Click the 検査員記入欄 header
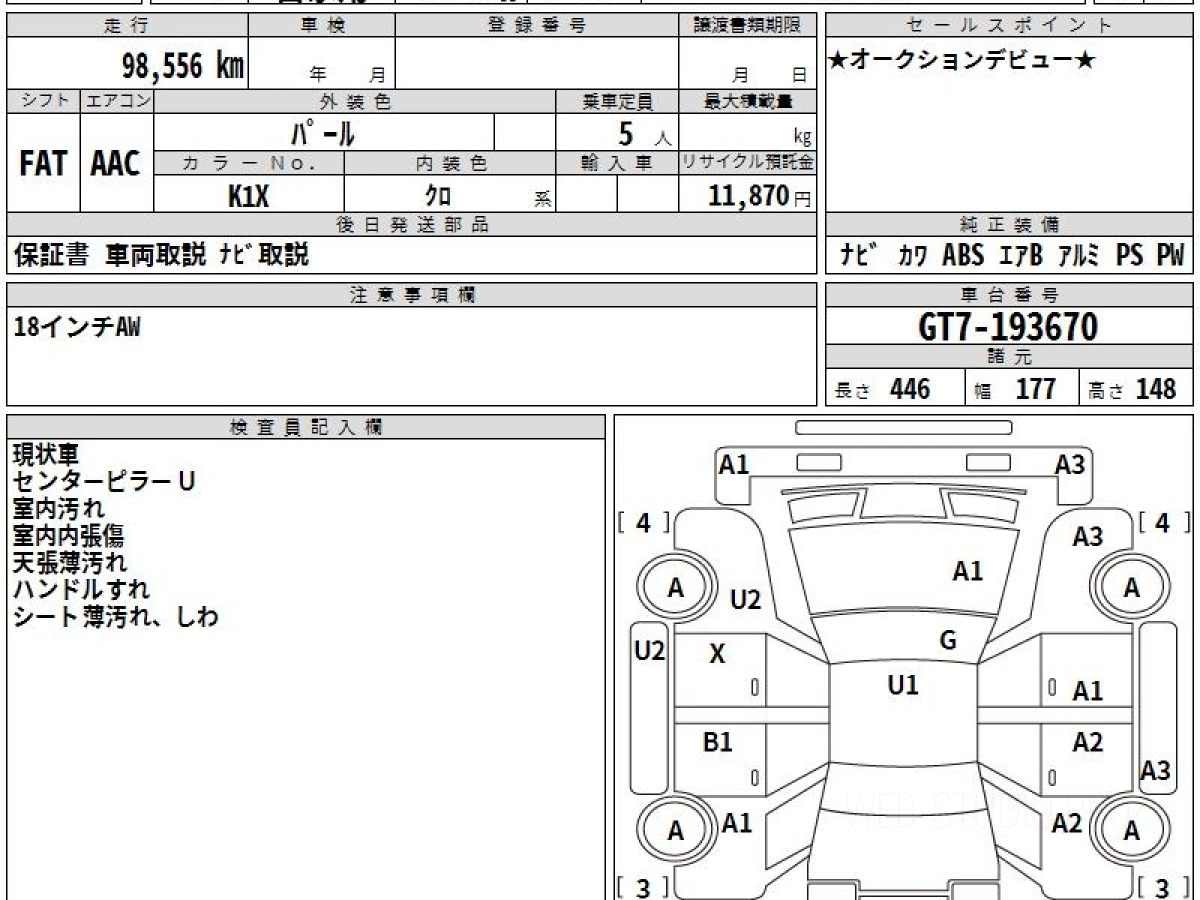Viewport: 1200px width, 900px height. click(x=306, y=427)
